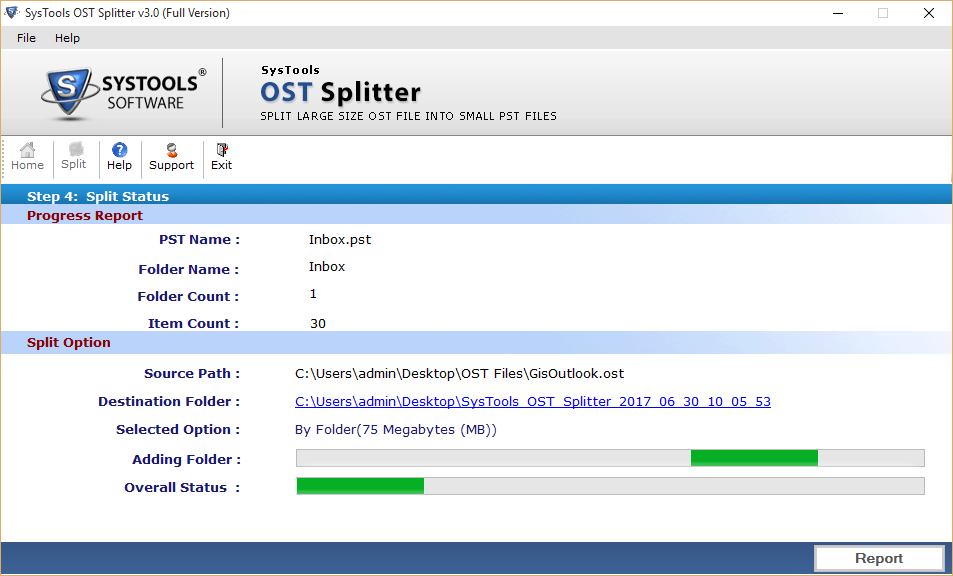Screen dimensions: 953x576
Task: Select the source path GisOutlook.ost text
Action: (x=459, y=374)
